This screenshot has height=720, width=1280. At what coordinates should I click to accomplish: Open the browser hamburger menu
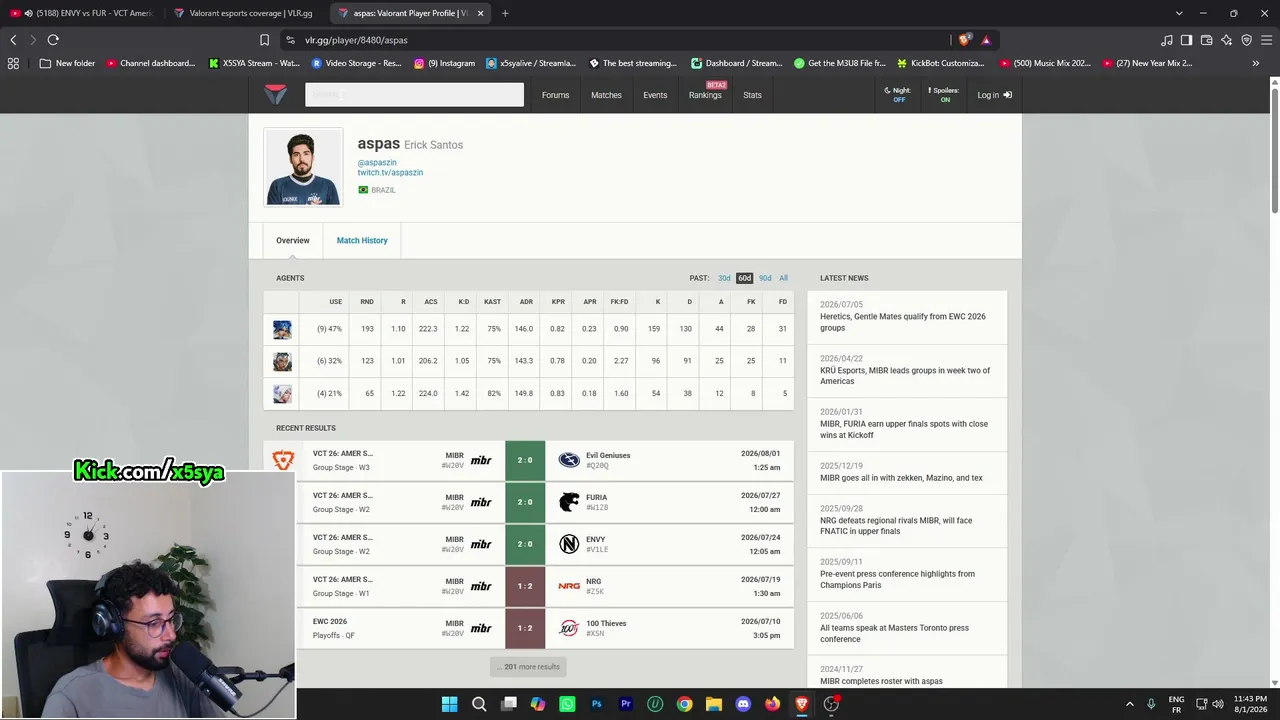tap(1266, 40)
